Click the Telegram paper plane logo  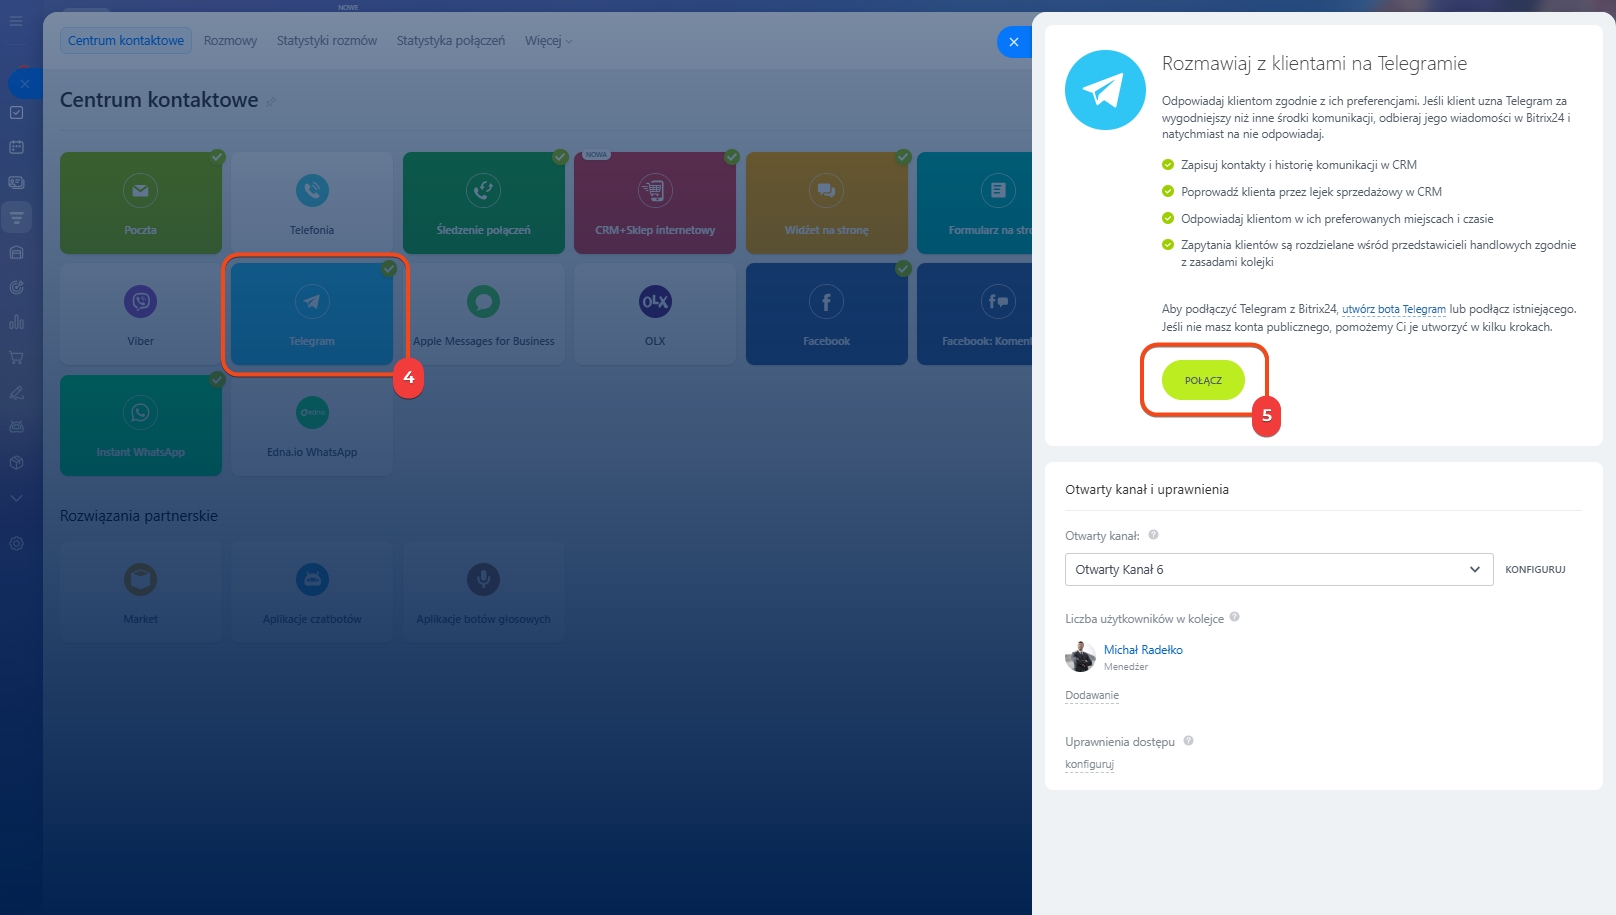1105,90
